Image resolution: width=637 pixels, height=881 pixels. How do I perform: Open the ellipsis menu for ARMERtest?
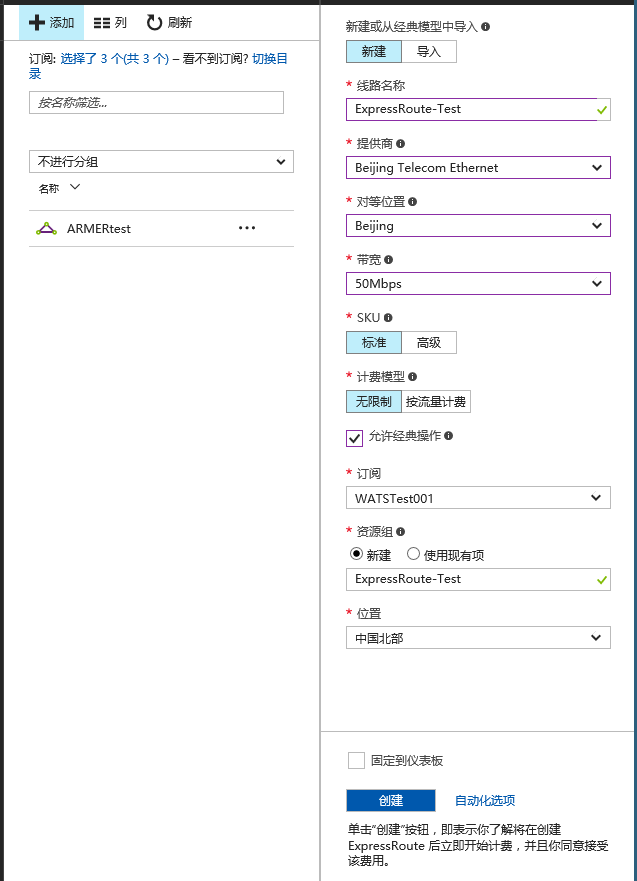(x=247, y=228)
